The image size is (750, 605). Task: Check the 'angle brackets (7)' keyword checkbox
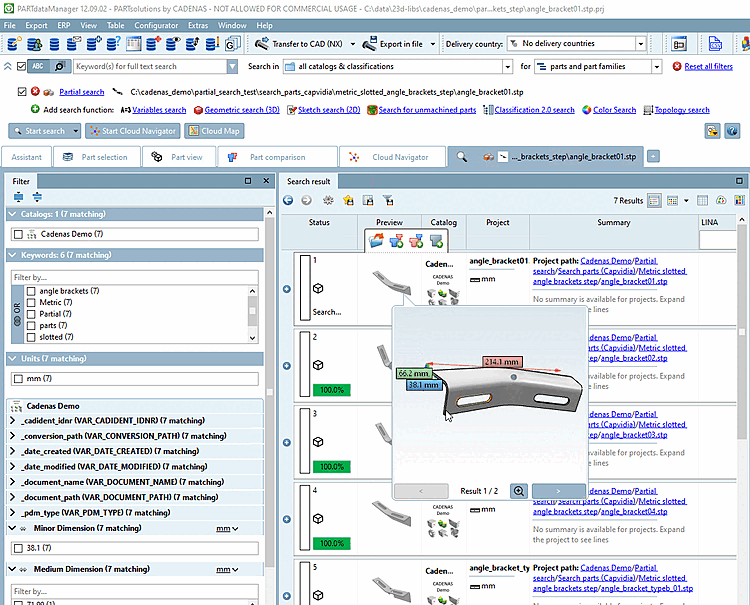tap(31, 291)
